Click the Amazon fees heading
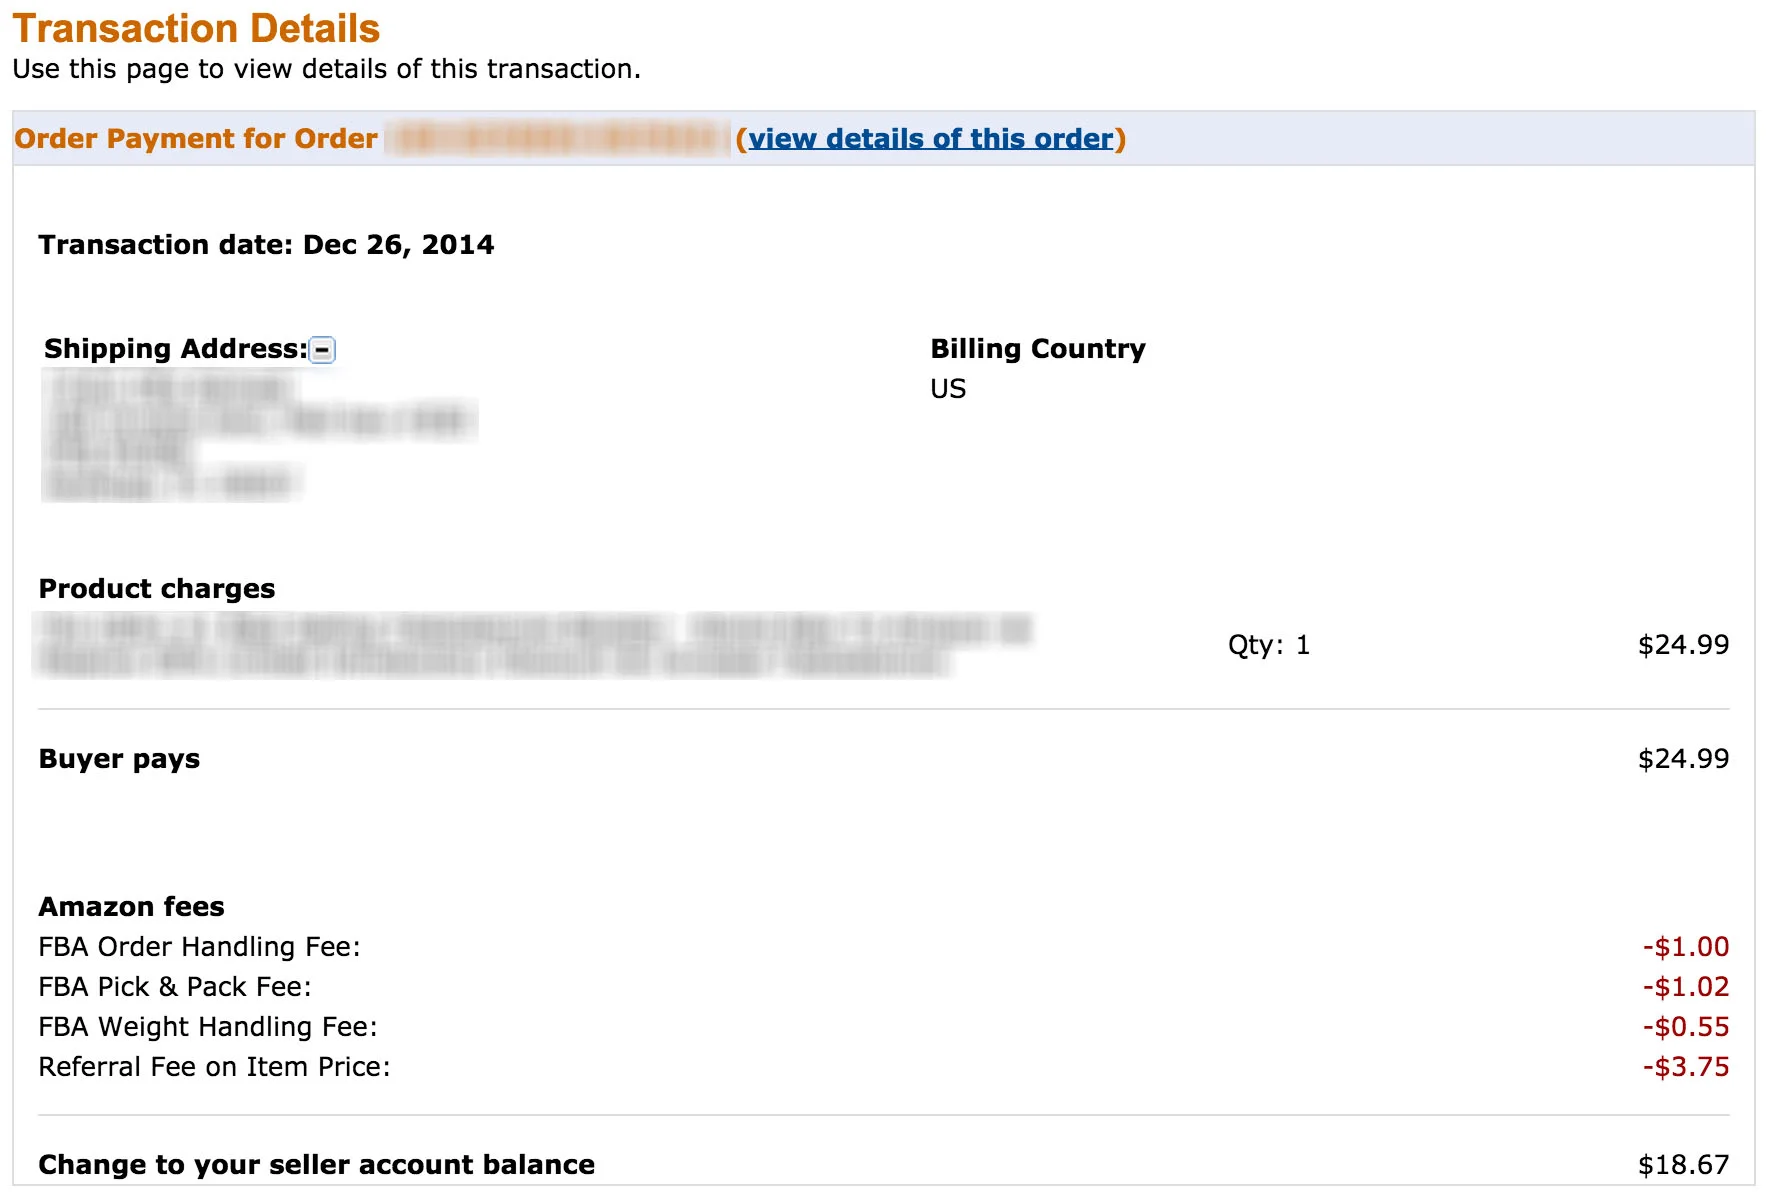This screenshot has height=1198, width=1766. click(x=131, y=907)
